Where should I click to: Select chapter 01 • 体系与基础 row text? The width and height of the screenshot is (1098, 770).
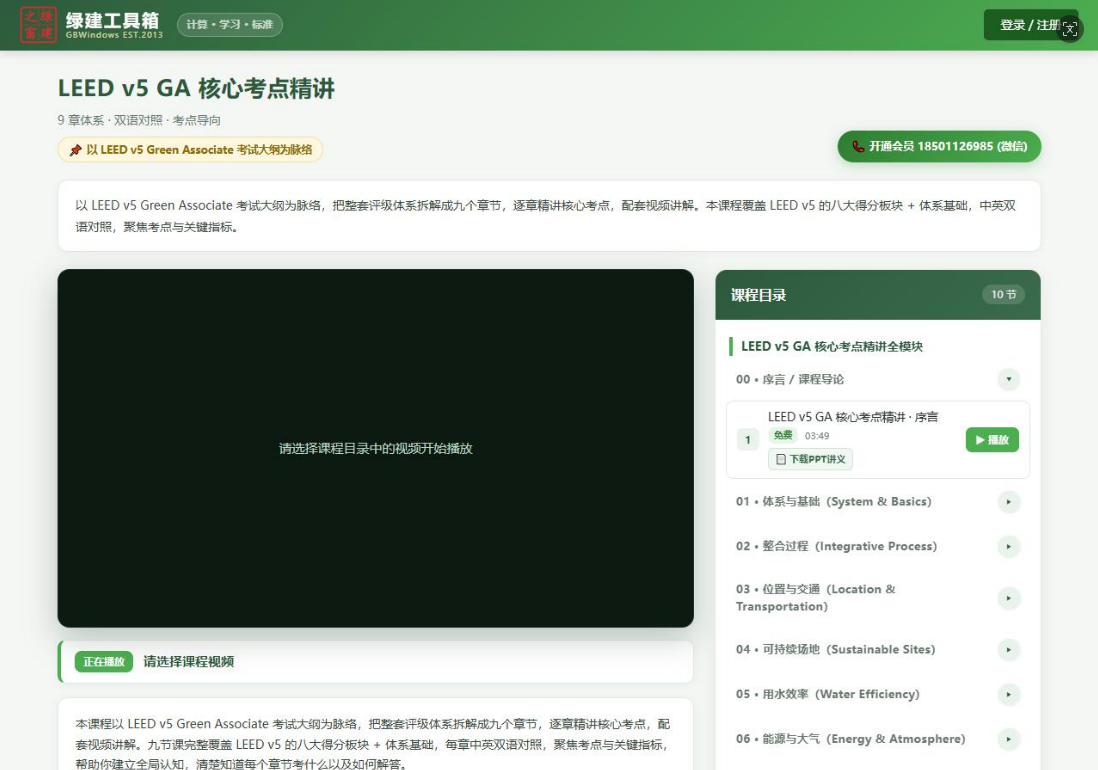[x=833, y=502]
